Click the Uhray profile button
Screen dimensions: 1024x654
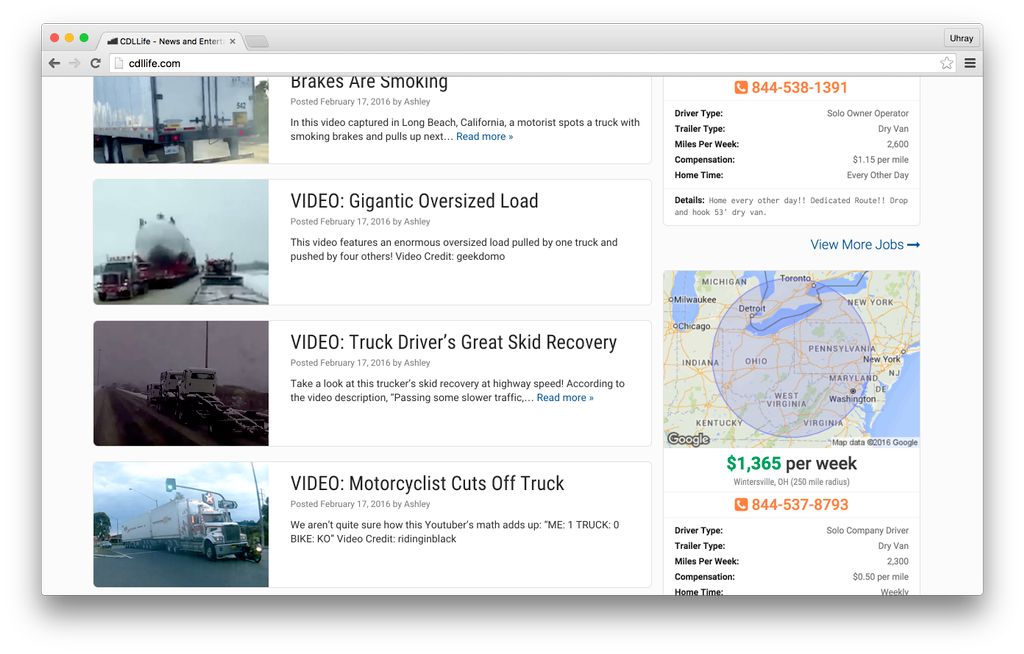[x=961, y=39]
